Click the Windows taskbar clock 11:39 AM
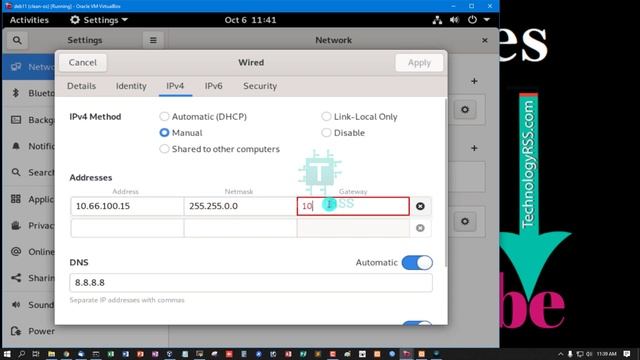The height and width of the screenshot is (360, 640). [606, 354]
